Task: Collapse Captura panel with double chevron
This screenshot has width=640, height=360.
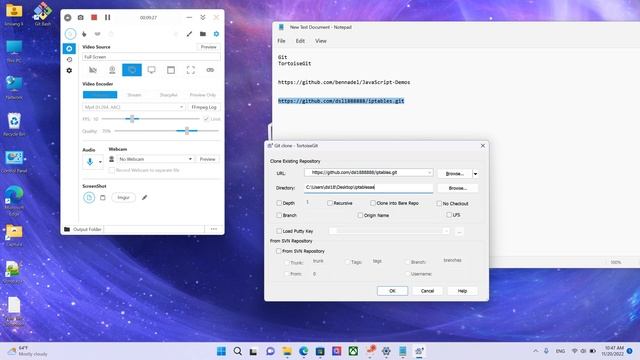Action: (203, 18)
